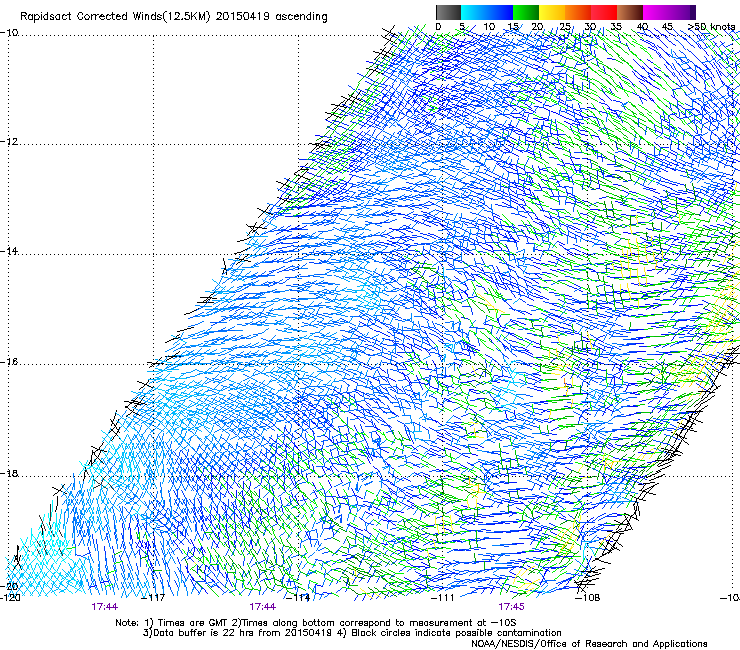Screen dimensions: 740x650
Task: Click the "-120" longitude axis label
Action: pyautogui.click(x=11, y=598)
